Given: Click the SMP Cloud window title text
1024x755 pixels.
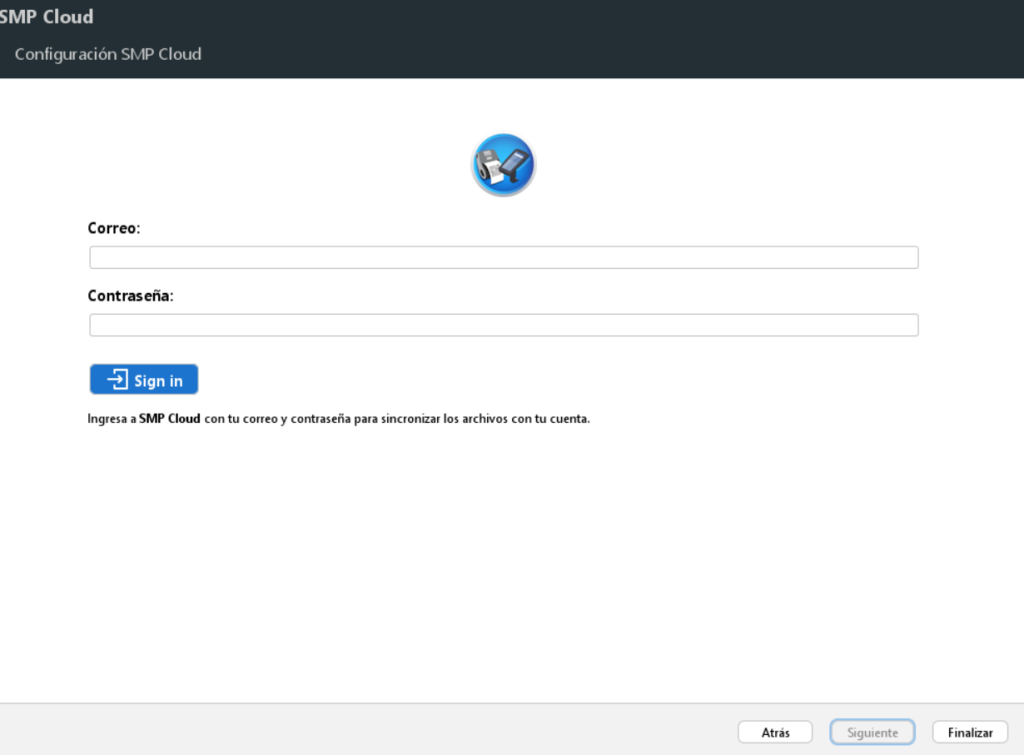Looking at the screenshot, I should point(46,16).
